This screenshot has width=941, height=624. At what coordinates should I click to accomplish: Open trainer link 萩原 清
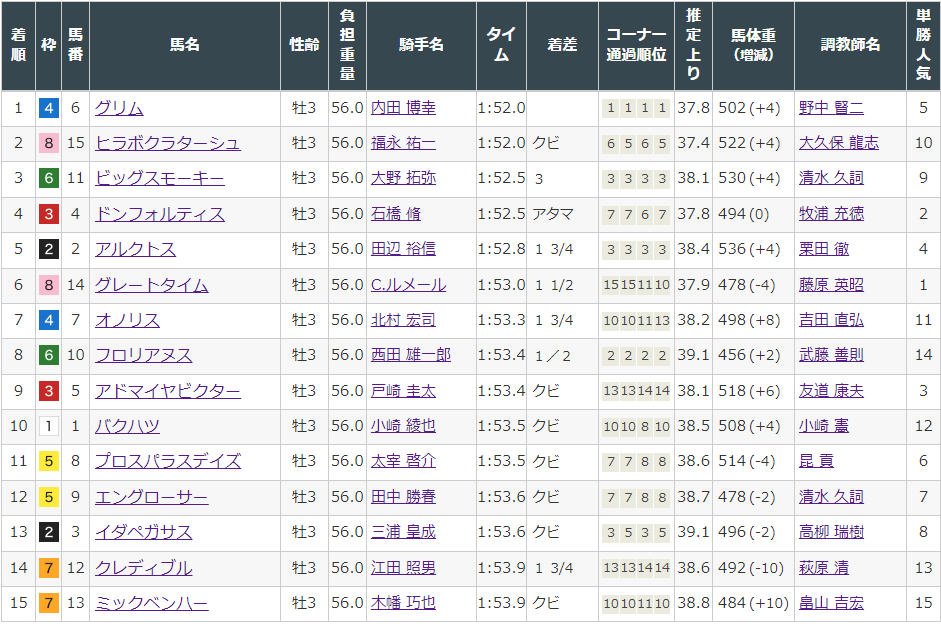pyautogui.click(x=823, y=568)
